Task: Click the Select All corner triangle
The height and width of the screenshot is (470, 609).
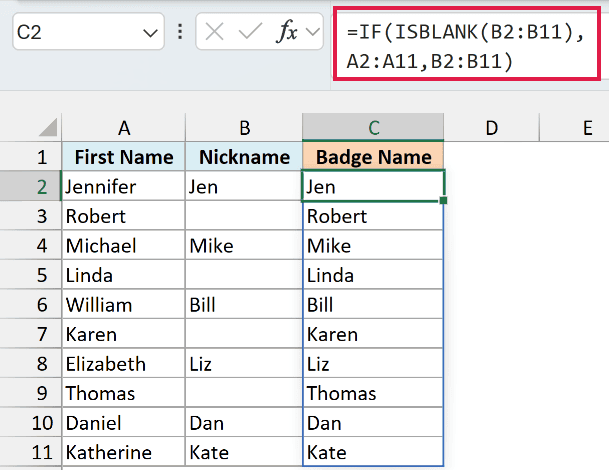Action: point(49,127)
